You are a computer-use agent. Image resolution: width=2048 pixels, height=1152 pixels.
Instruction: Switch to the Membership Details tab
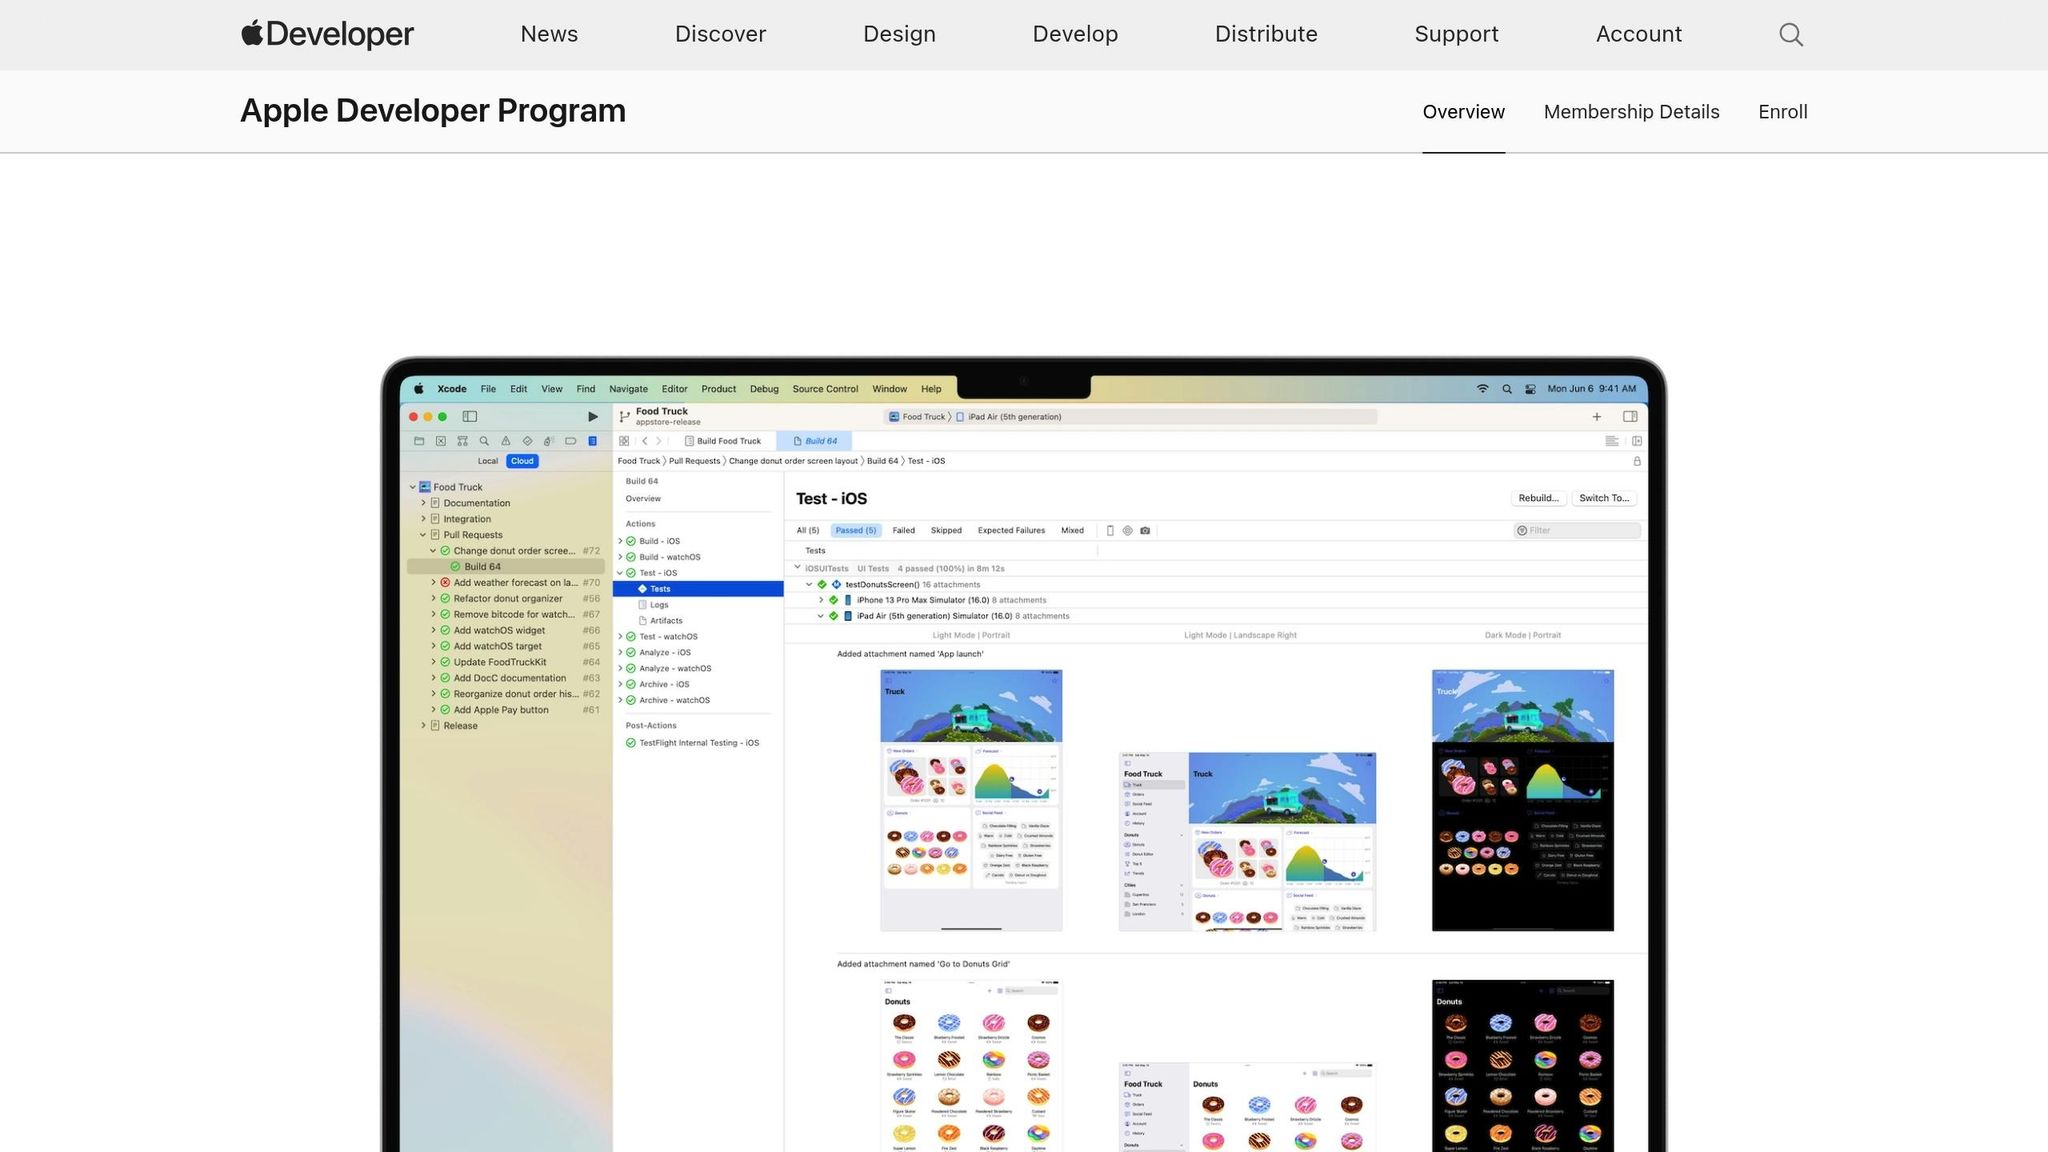1631,111
